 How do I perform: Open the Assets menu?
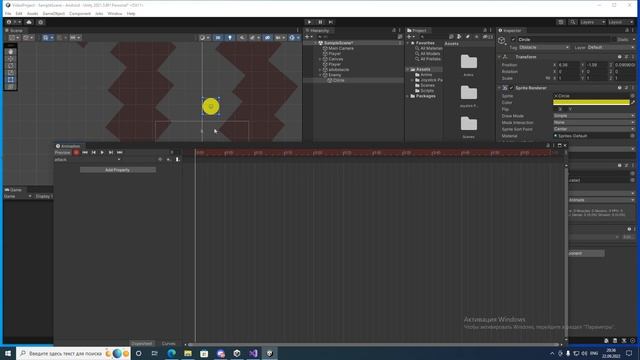32,13
